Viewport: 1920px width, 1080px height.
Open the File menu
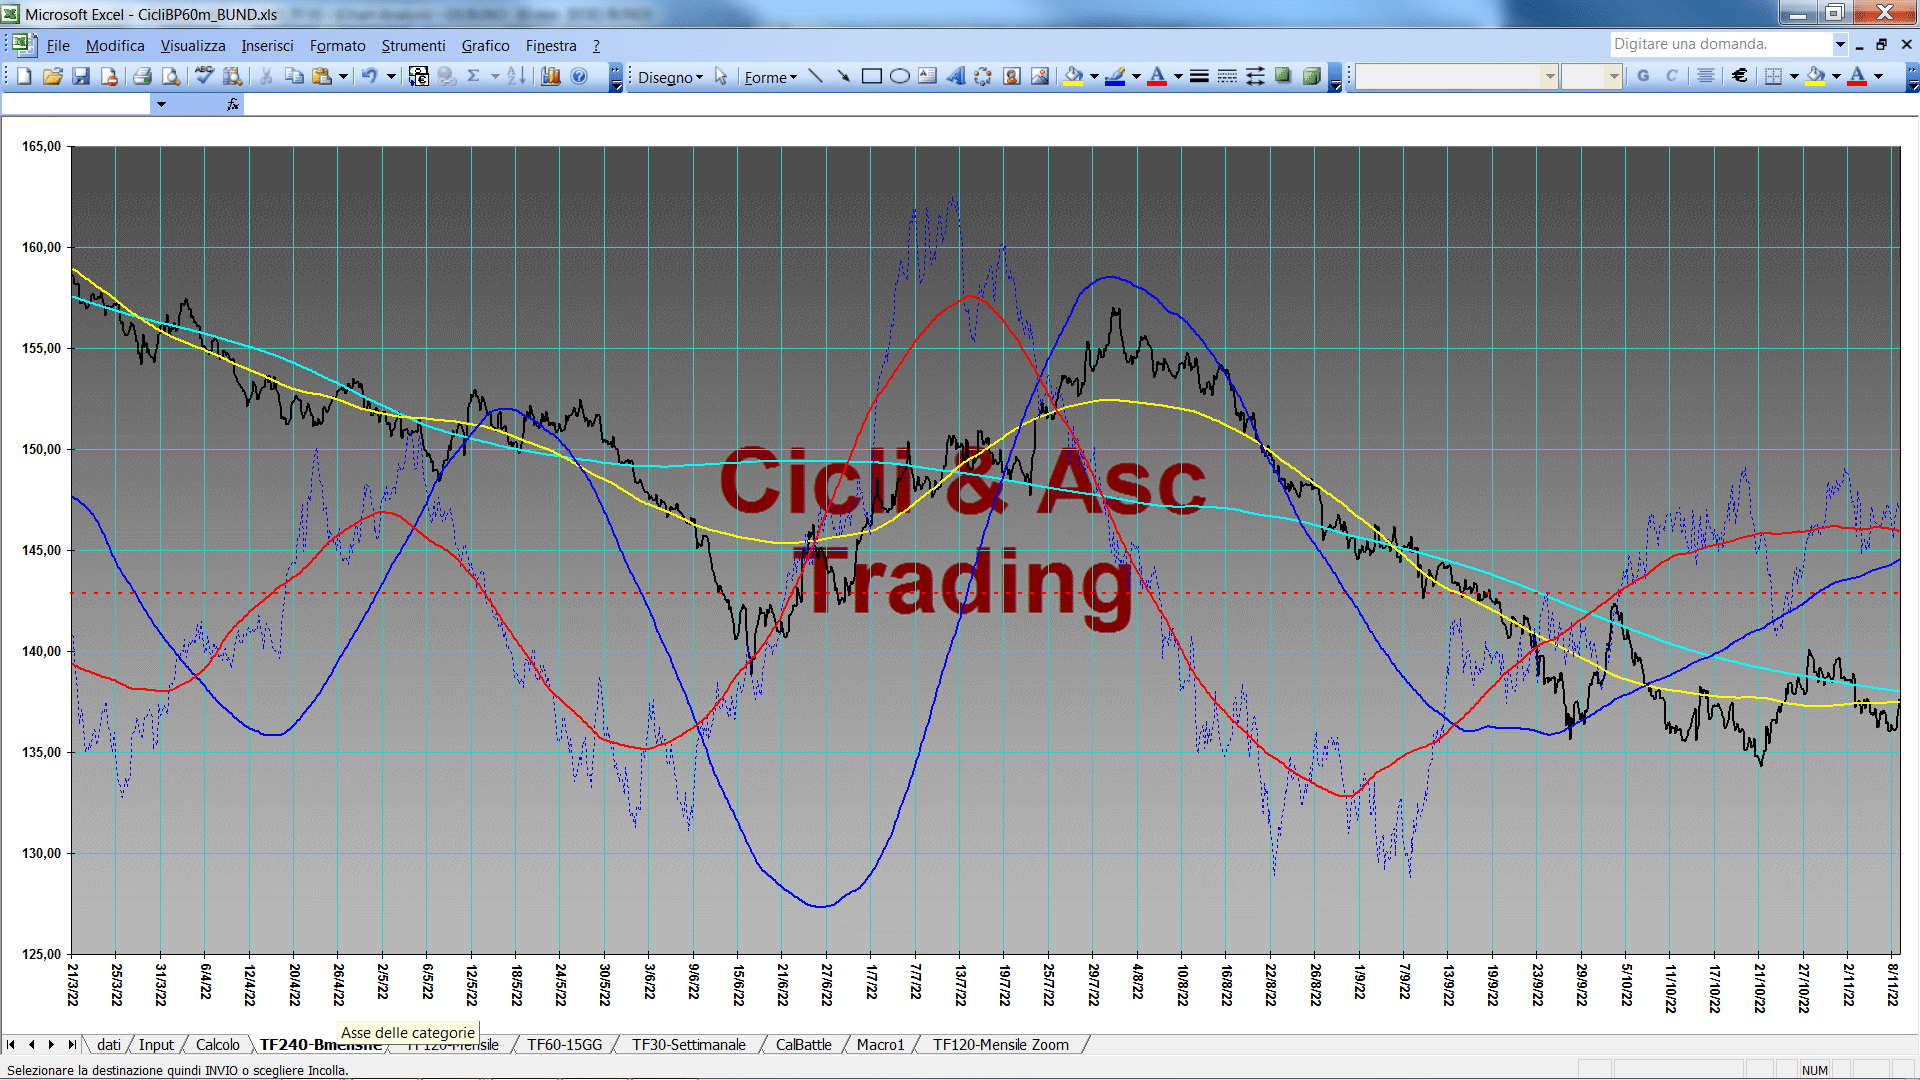pos(58,46)
